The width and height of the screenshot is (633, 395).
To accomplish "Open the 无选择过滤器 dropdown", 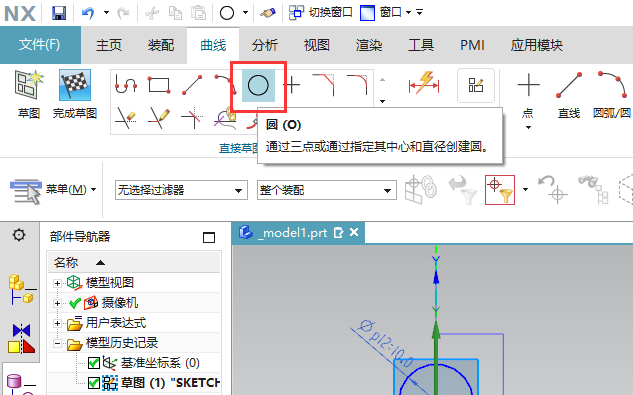I will coord(181,190).
